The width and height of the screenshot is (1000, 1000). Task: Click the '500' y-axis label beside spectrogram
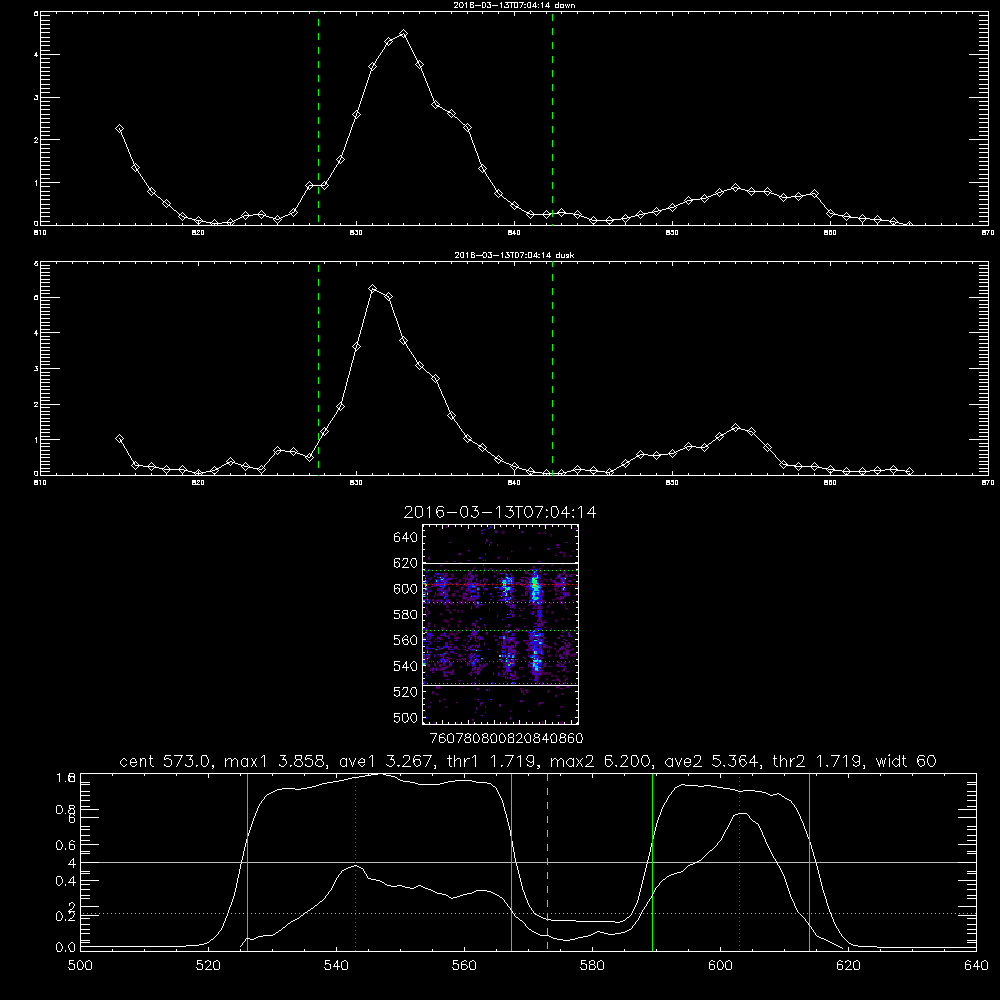pyautogui.click(x=406, y=717)
